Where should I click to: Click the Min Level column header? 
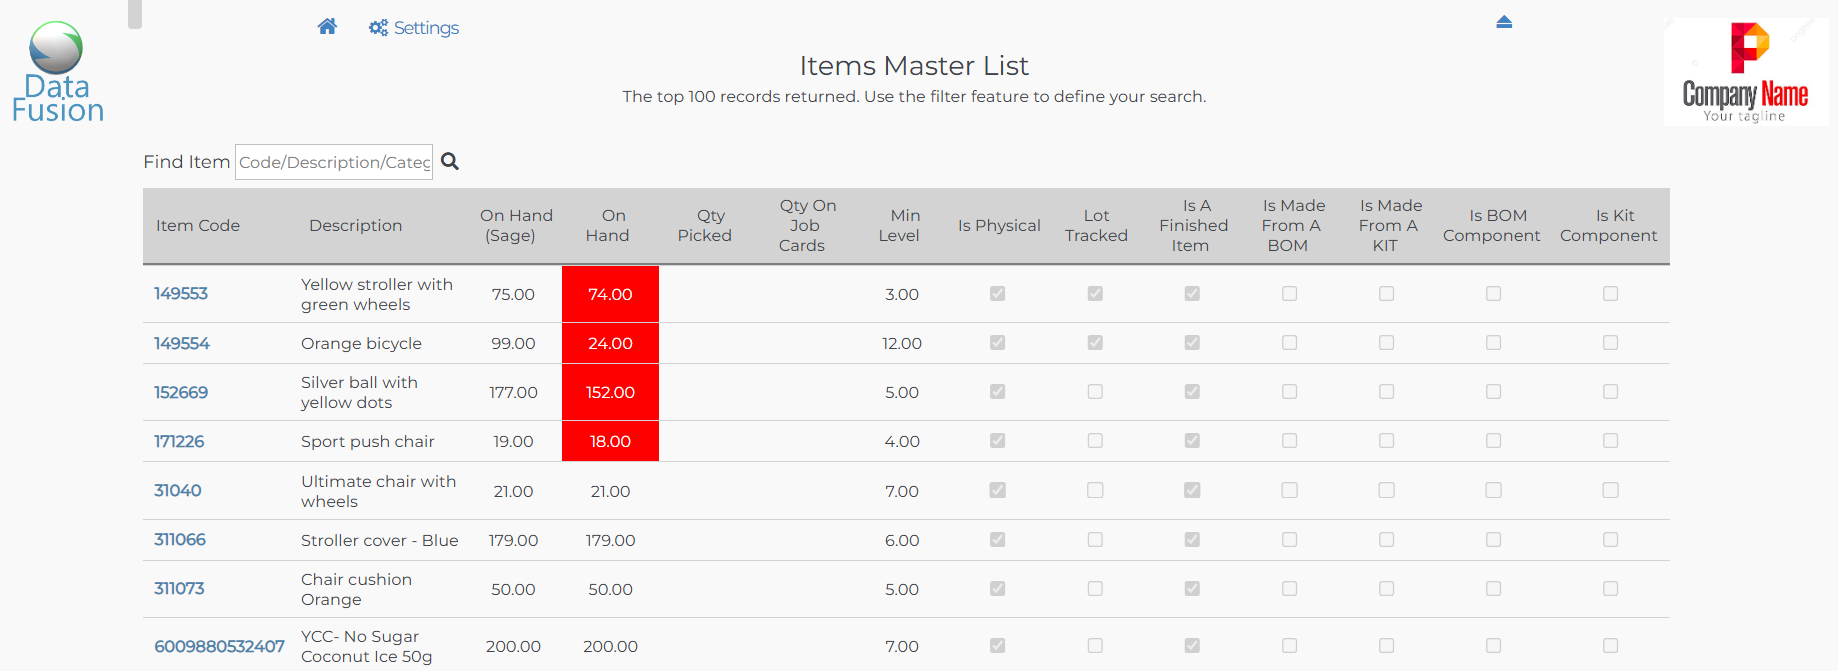coord(900,226)
